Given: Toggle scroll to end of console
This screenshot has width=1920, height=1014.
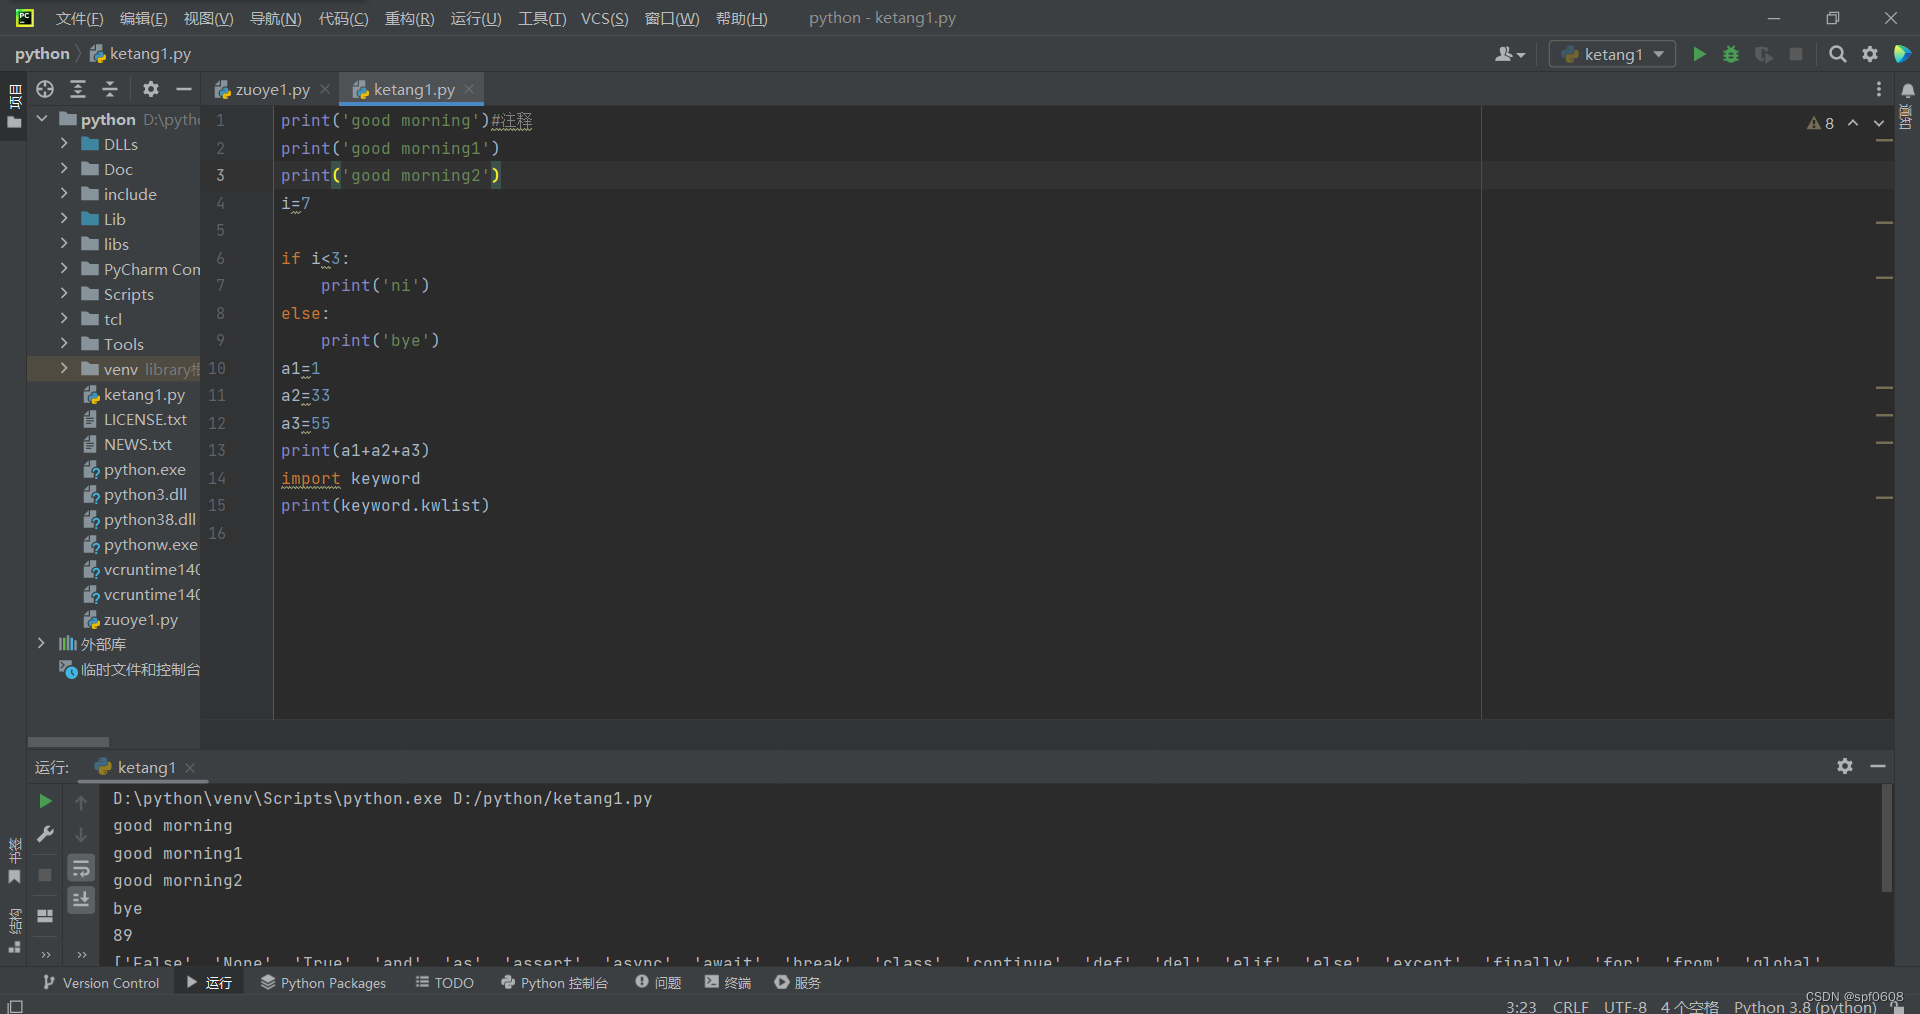Looking at the screenshot, I should coord(81,900).
